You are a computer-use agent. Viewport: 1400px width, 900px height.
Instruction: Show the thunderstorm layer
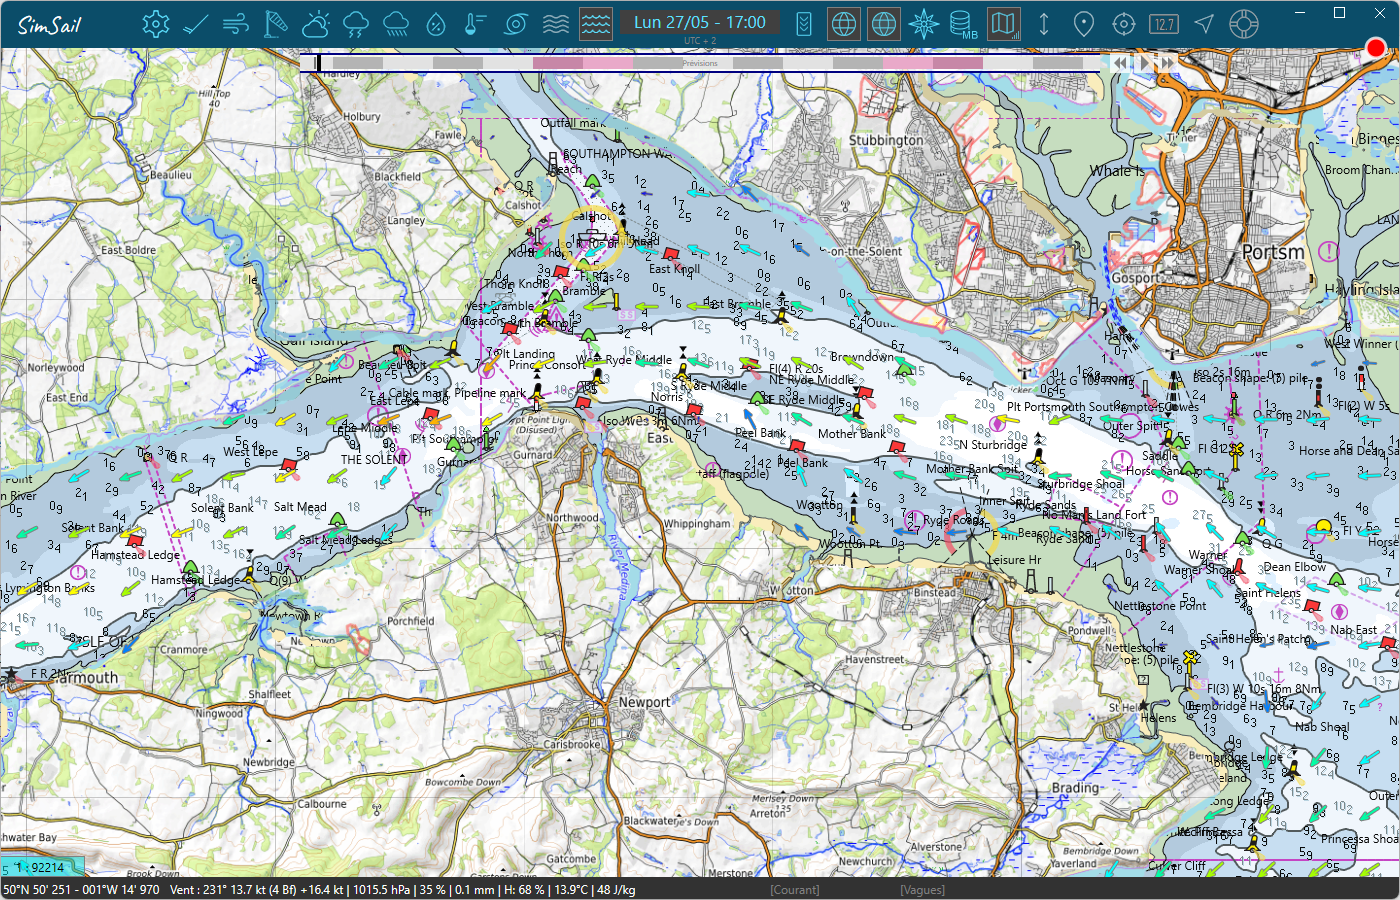coord(356,24)
